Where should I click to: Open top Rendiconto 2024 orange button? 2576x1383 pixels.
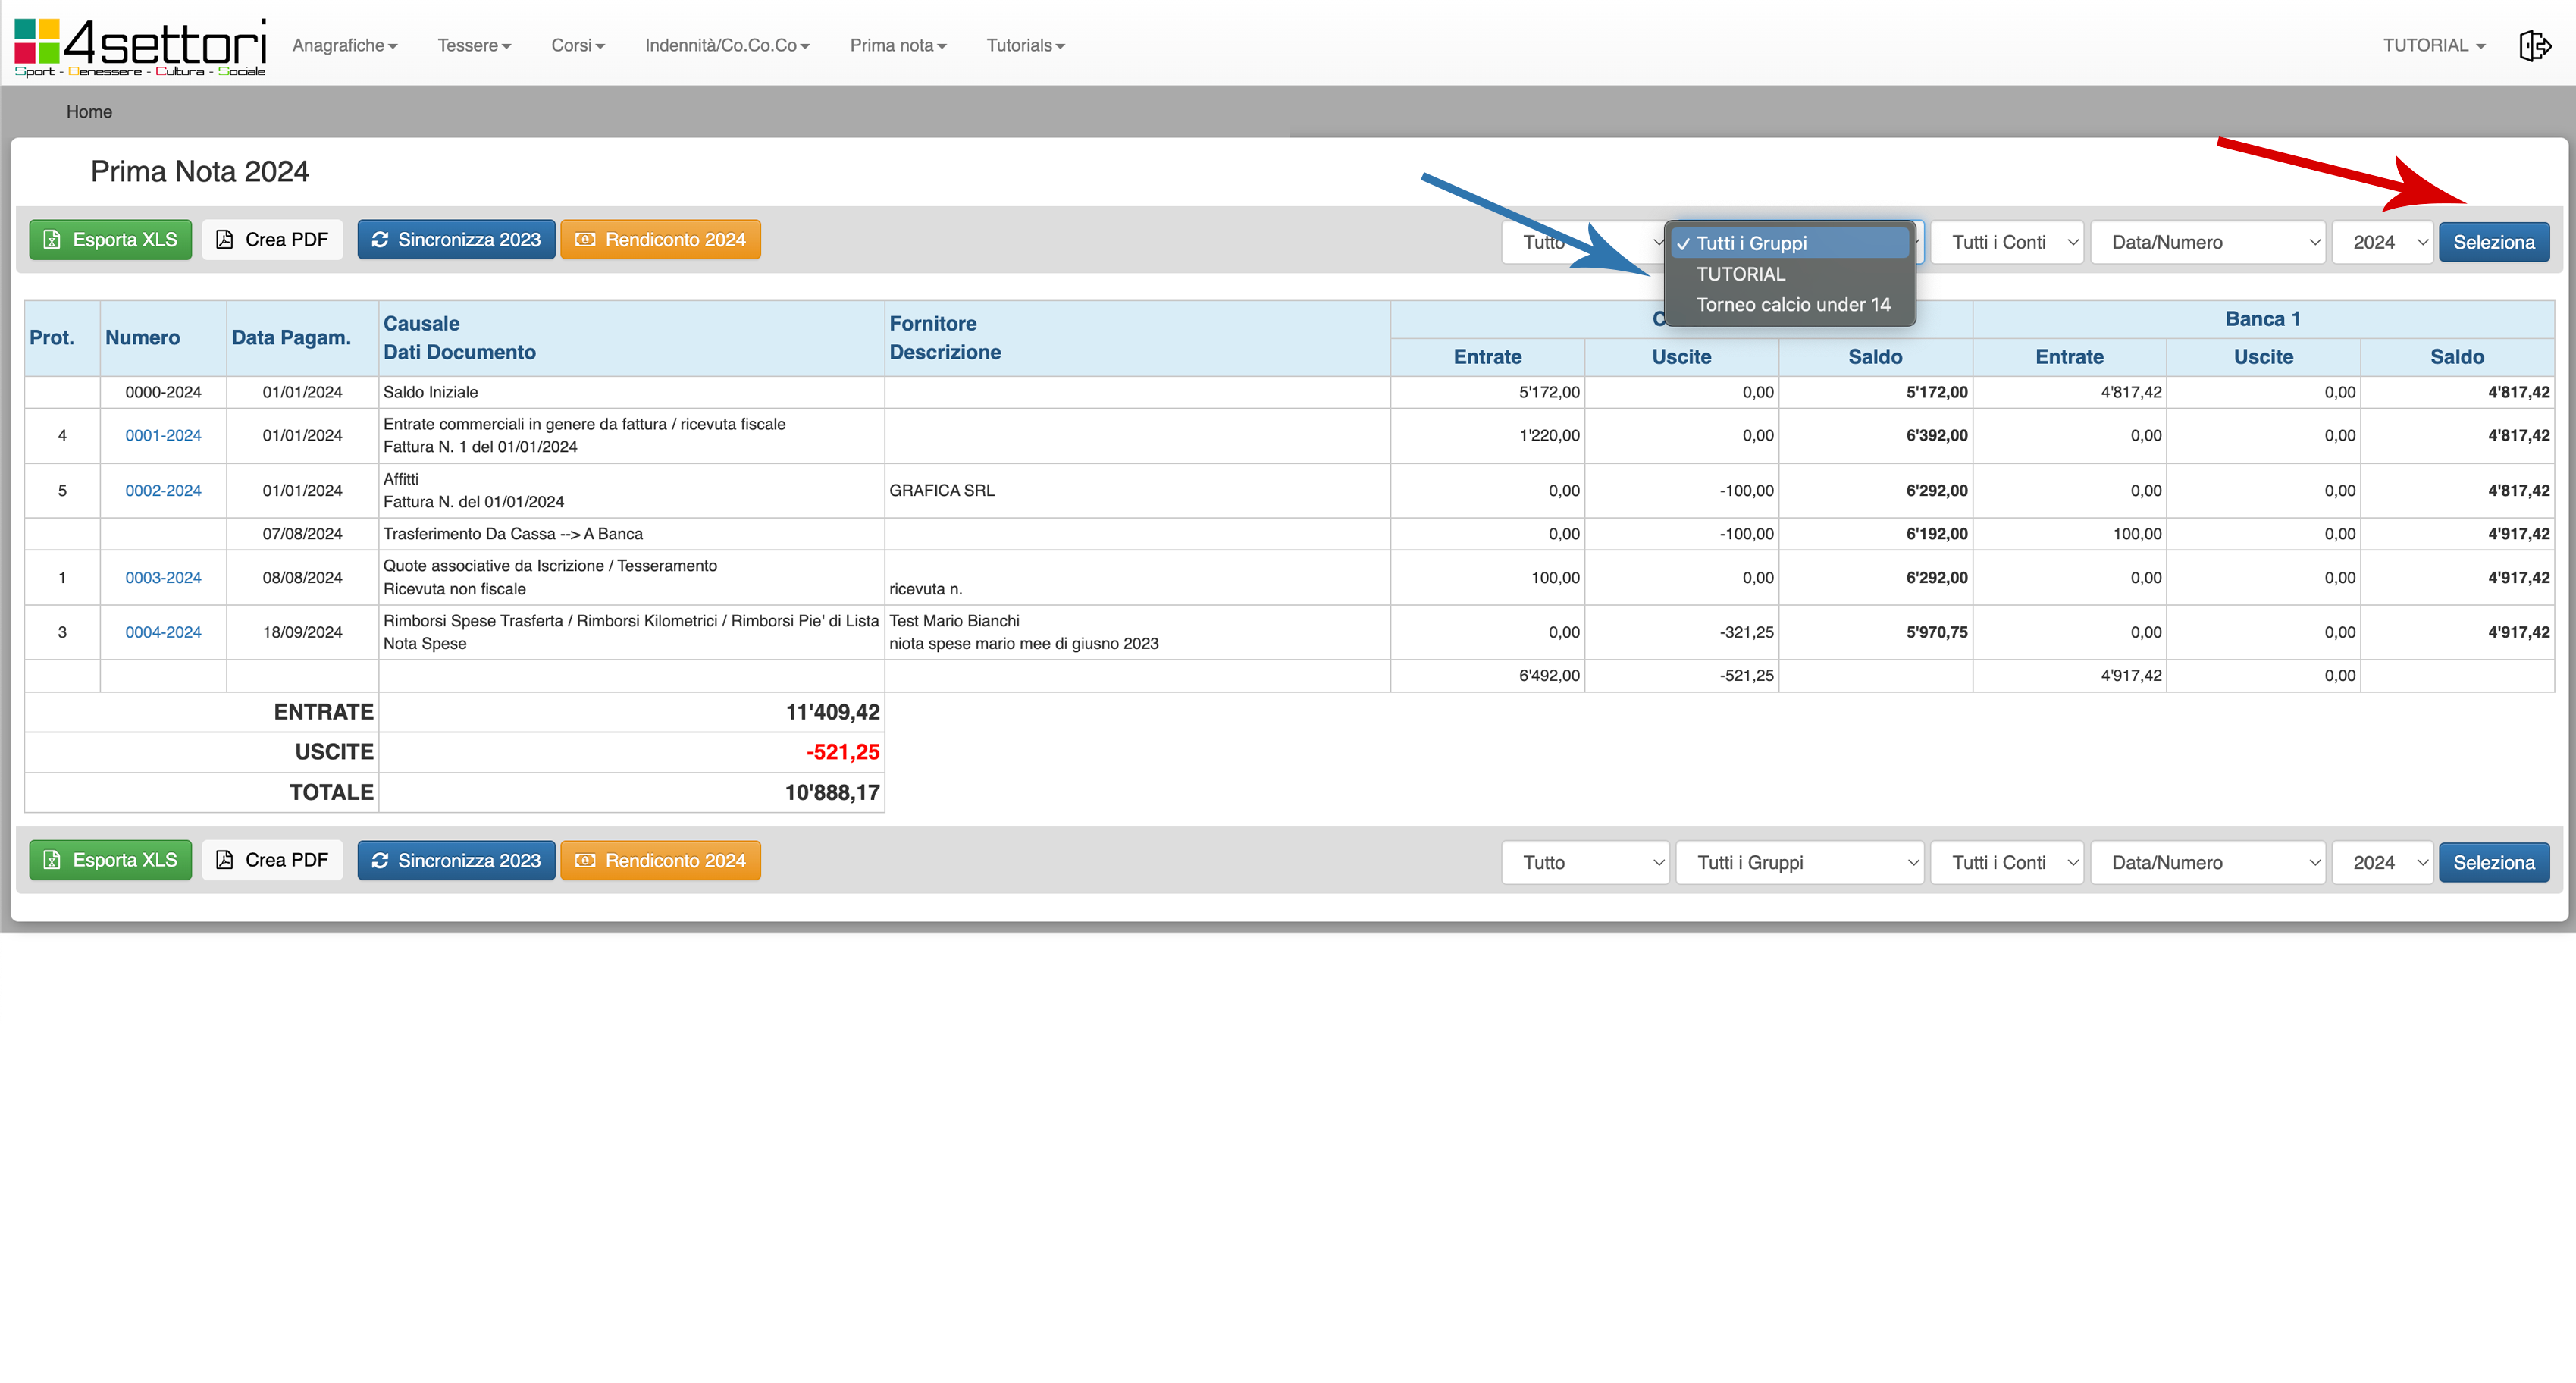(x=660, y=240)
